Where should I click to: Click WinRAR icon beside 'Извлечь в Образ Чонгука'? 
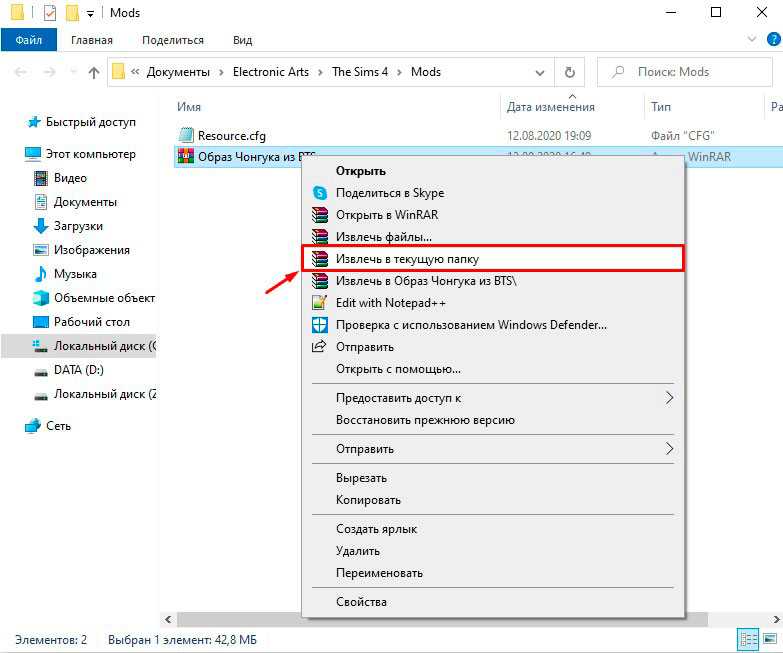point(320,281)
